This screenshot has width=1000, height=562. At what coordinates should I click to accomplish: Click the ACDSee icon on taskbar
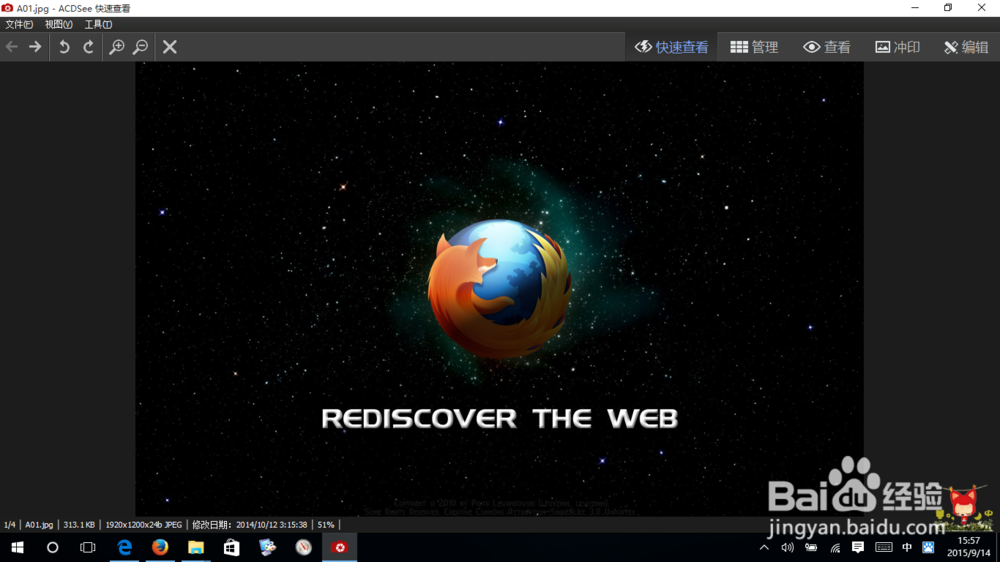(x=339, y=547)
